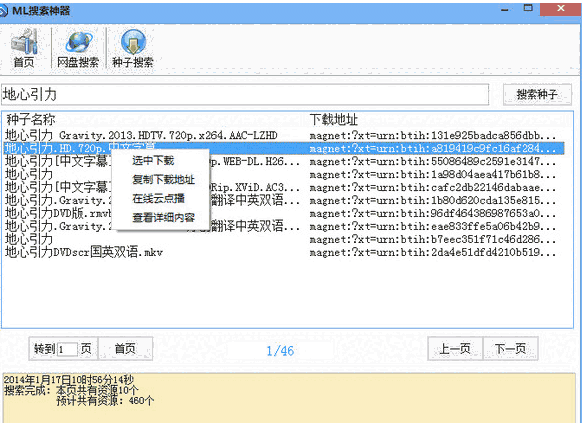Select magnet link starting 96df464386987653a0
Image resolution: width=582 pixels, height=423 pixels.
pos(433,213)
